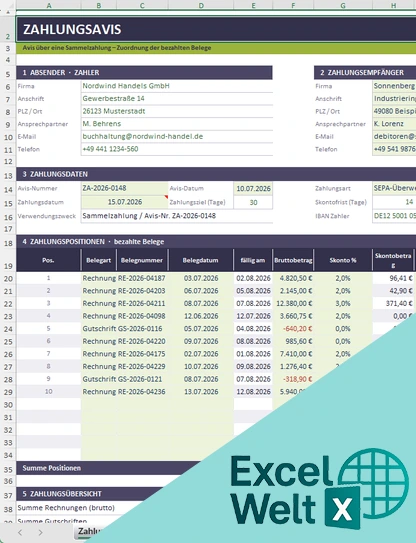Click the 'Summe Rechnungen (brutto)' label
The width and height of the screenshot is (416, 543).
(x=66, y=508)
